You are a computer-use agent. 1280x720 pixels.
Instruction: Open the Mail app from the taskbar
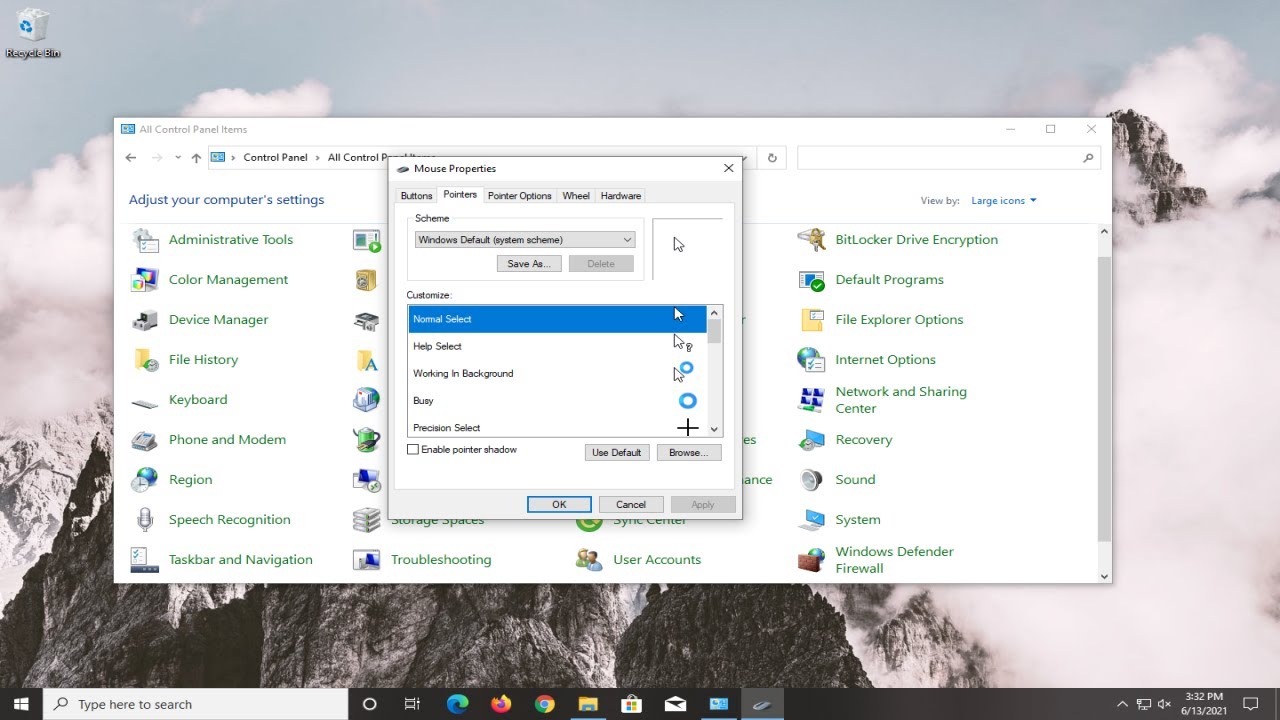coord(675,704)
